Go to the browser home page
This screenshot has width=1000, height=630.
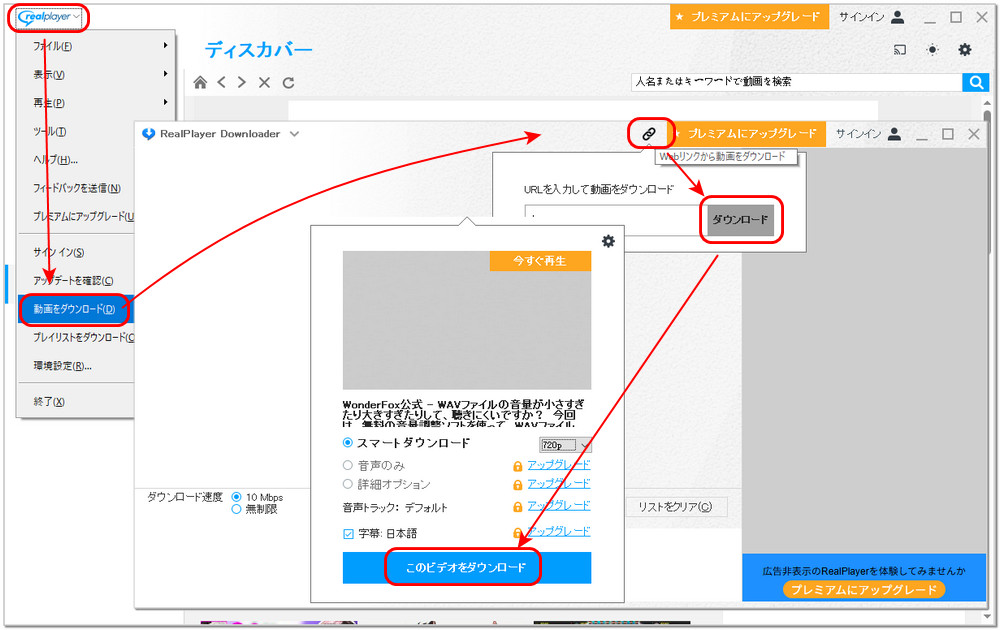[x=200, y=82]
